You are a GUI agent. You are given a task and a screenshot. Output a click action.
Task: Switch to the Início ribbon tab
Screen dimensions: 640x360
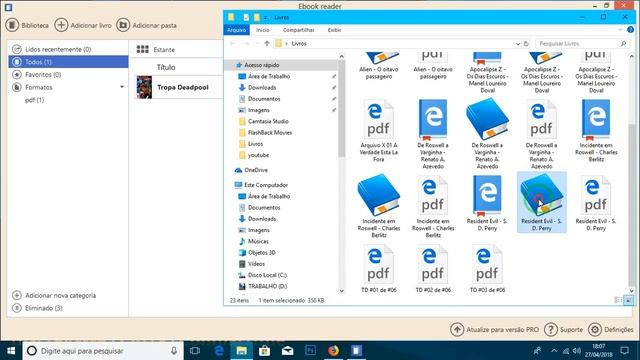262,30
